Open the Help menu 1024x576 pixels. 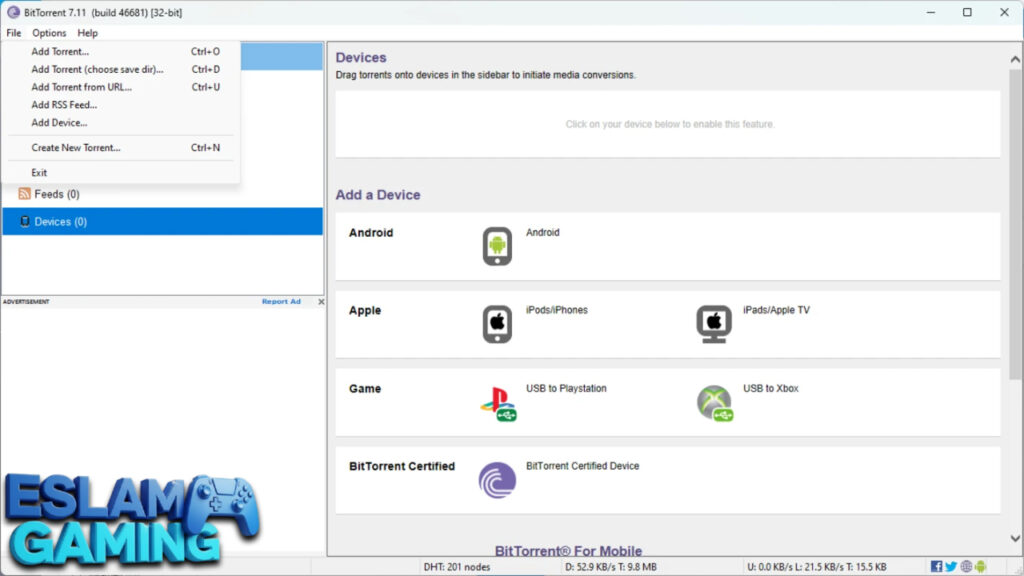(88, 33)
